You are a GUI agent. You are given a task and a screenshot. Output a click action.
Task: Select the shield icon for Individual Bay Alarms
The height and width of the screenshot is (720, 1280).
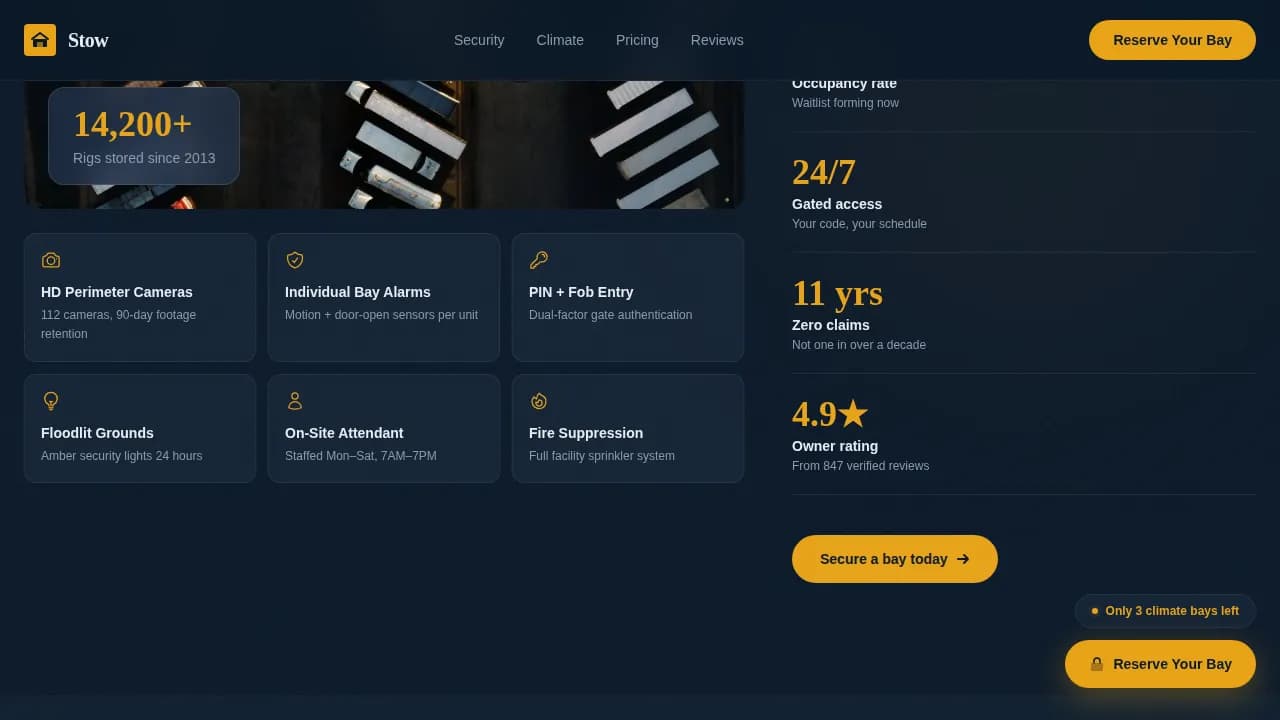[295, 260]
